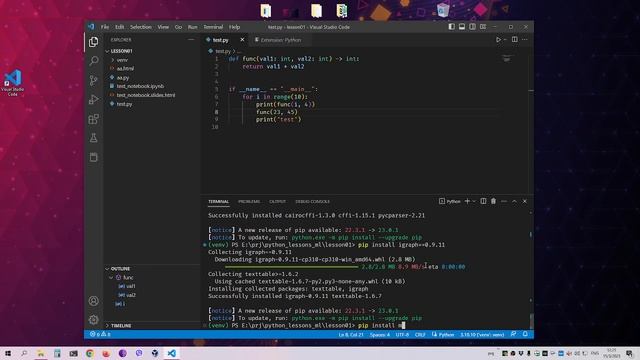Select Python language mode in status bar
The height and width of the screenshot is (360, 640).
click(x=446, y=334)
